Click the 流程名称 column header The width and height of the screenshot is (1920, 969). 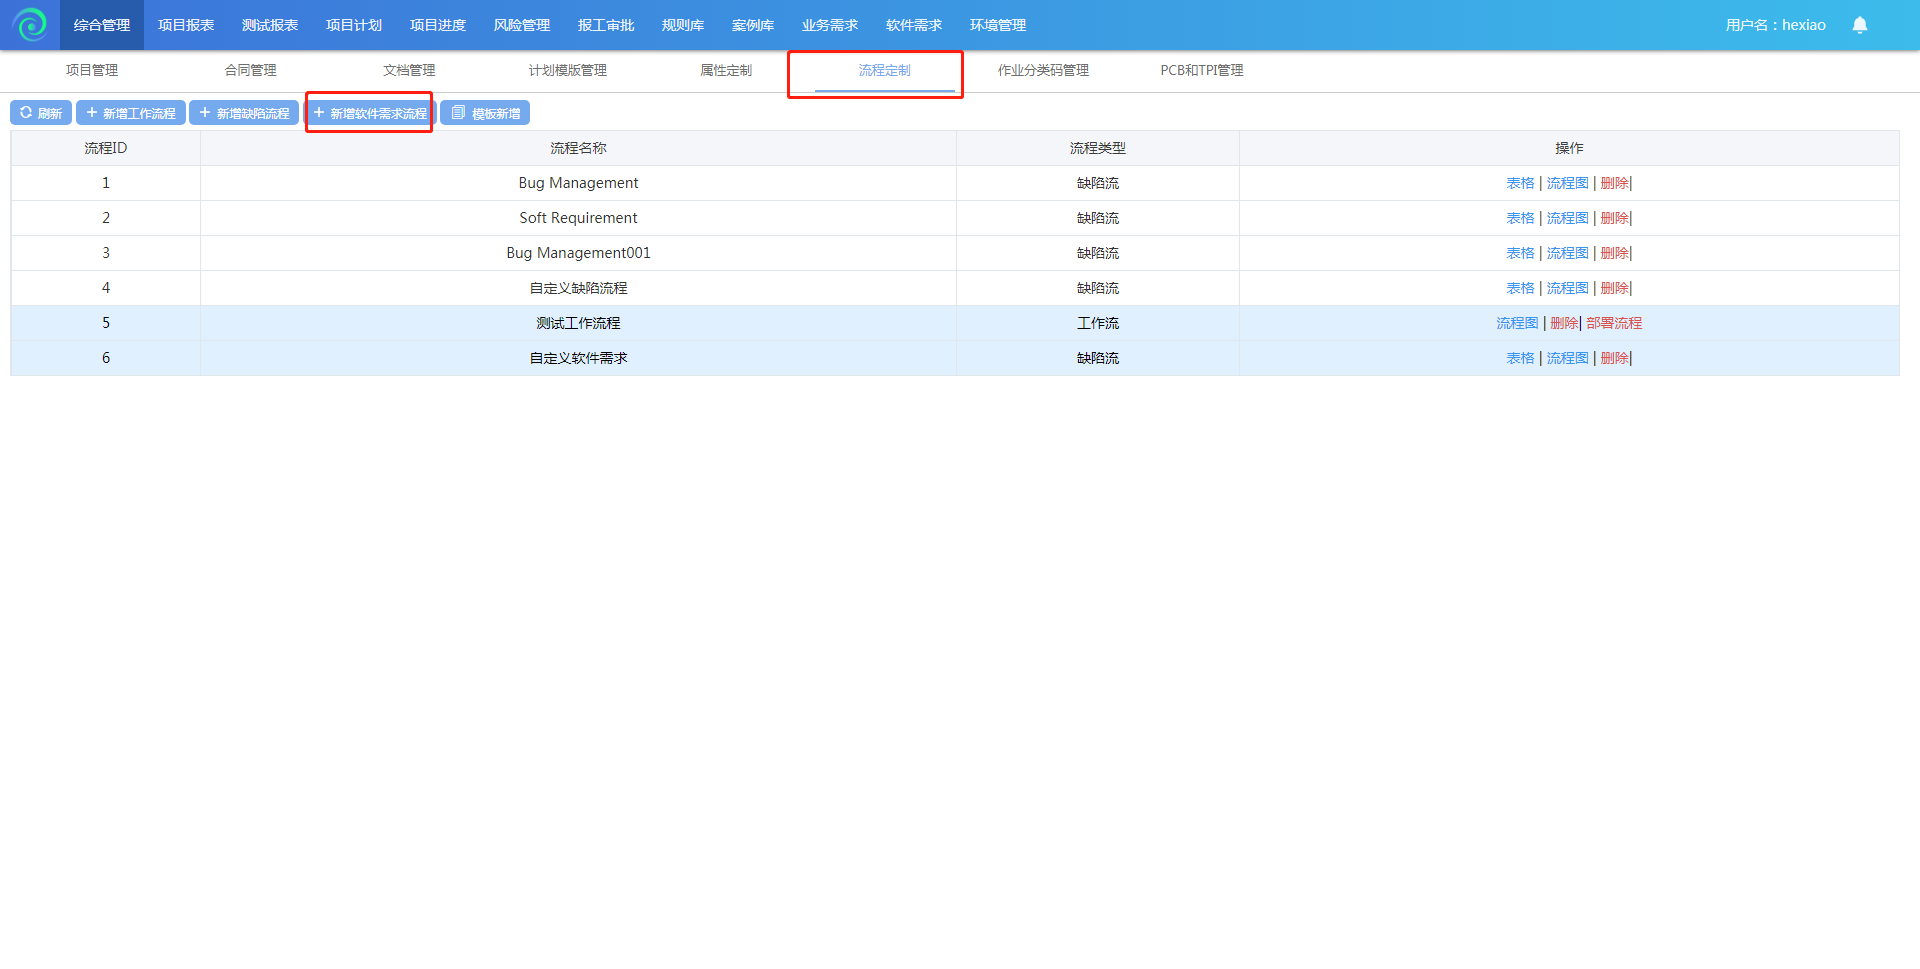tap(578, 148)
